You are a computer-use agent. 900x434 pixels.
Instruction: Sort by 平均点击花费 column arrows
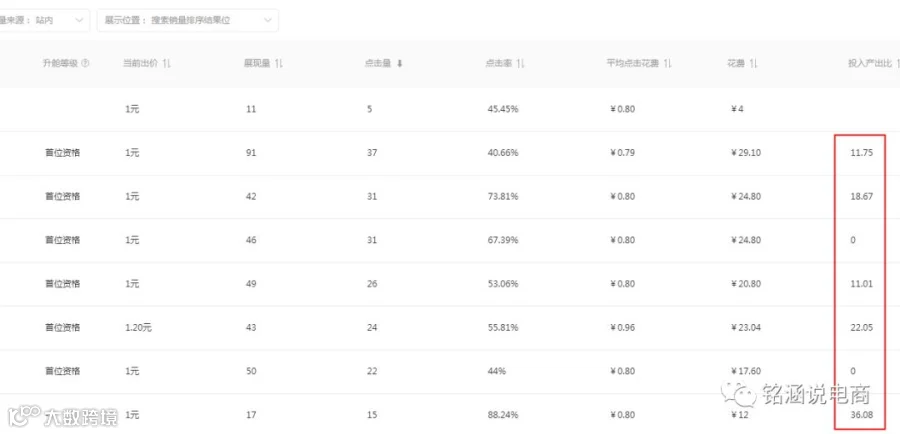point(668,64)
